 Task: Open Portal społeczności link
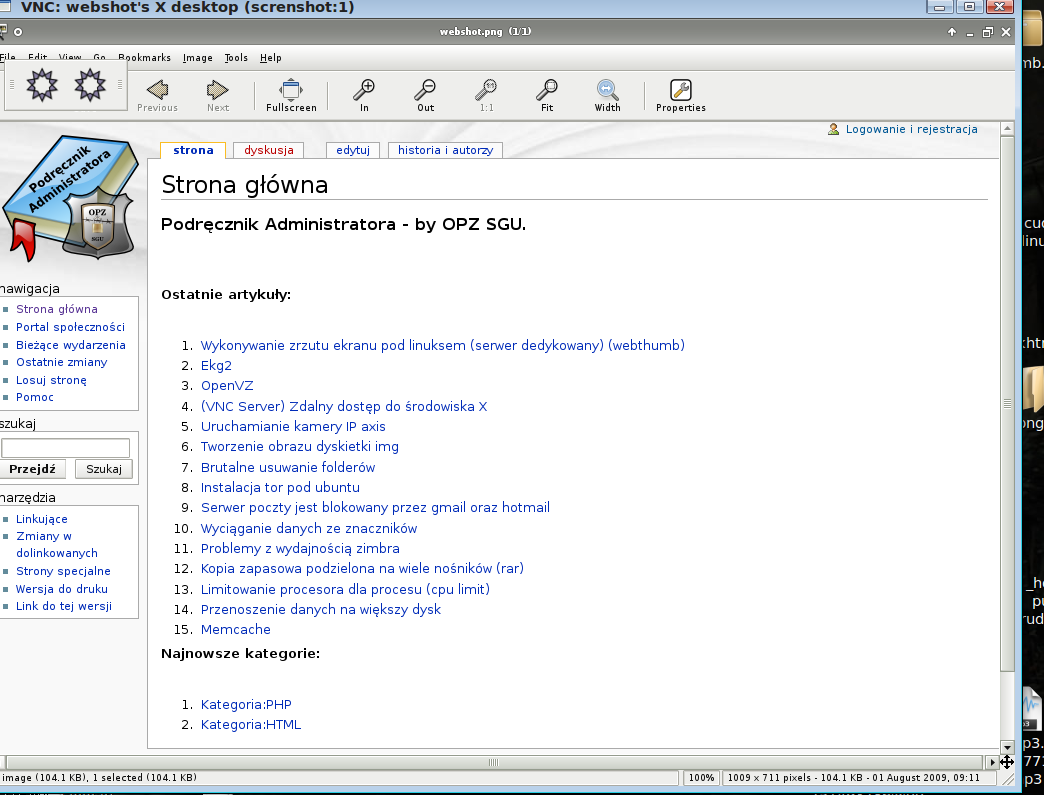tap(70, 327)
